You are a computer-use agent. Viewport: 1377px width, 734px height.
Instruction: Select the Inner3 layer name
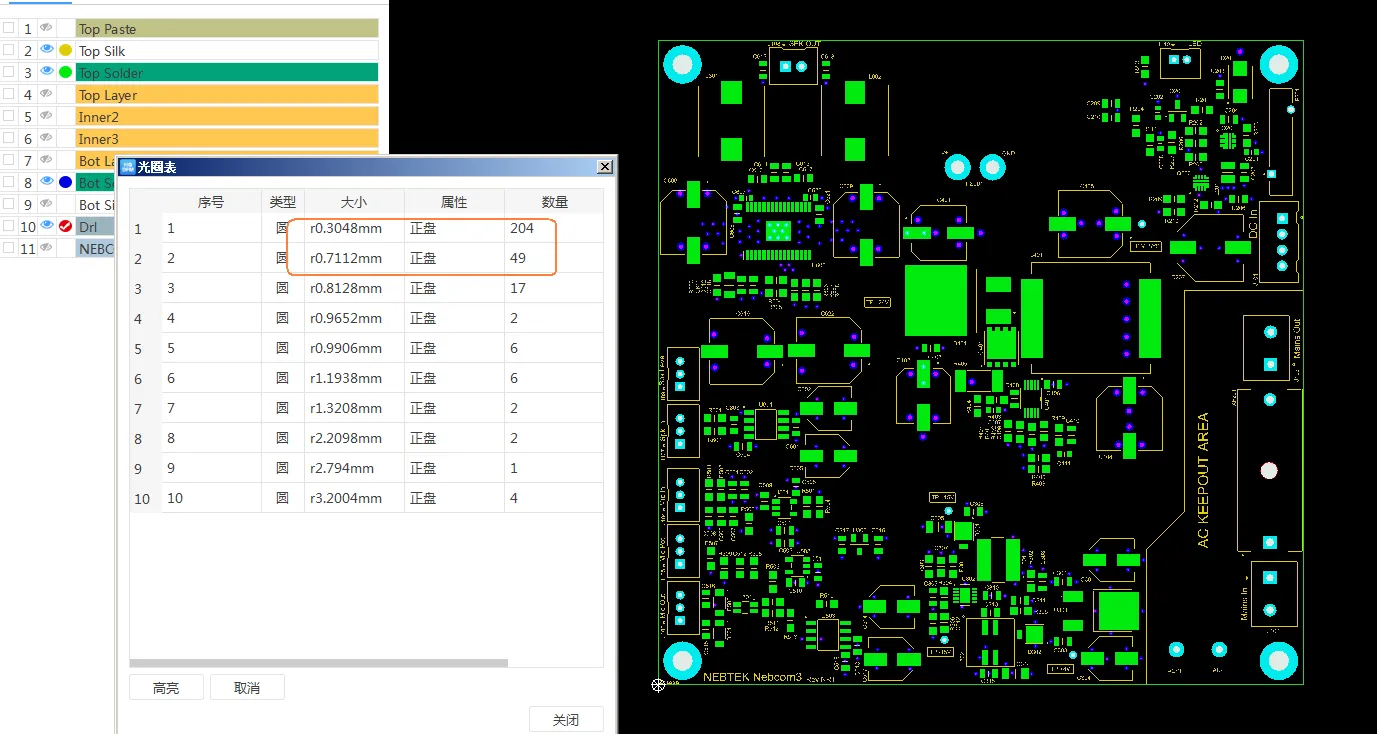(x=227, y=139)
